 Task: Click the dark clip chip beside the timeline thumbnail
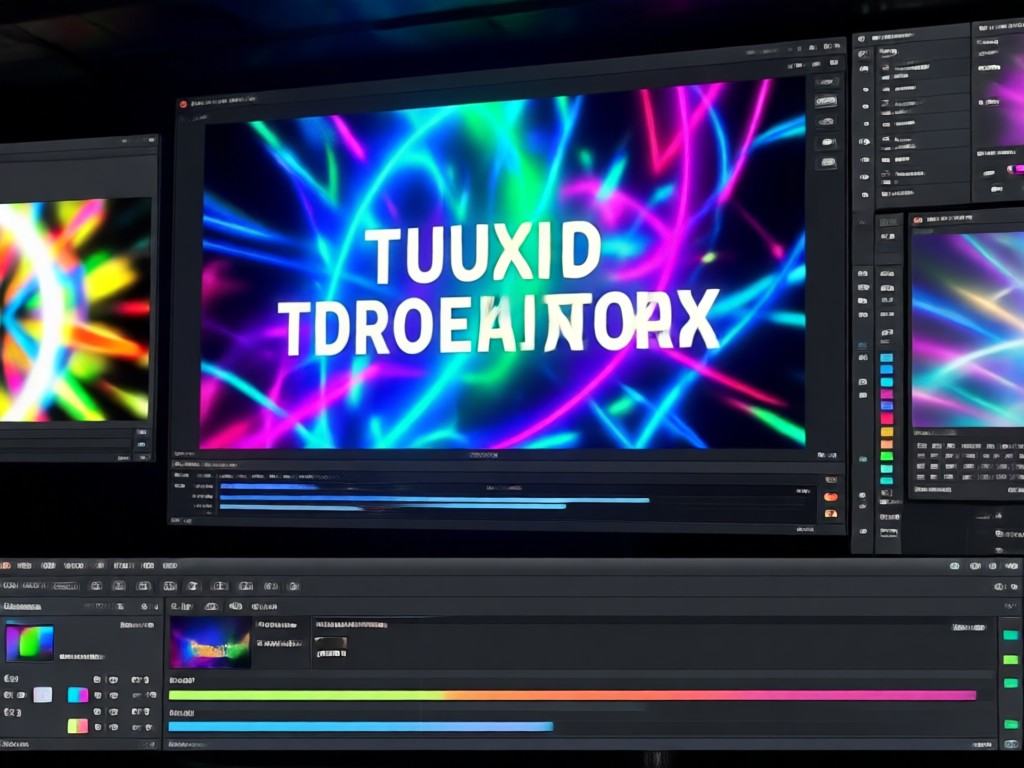coord(330,643)
